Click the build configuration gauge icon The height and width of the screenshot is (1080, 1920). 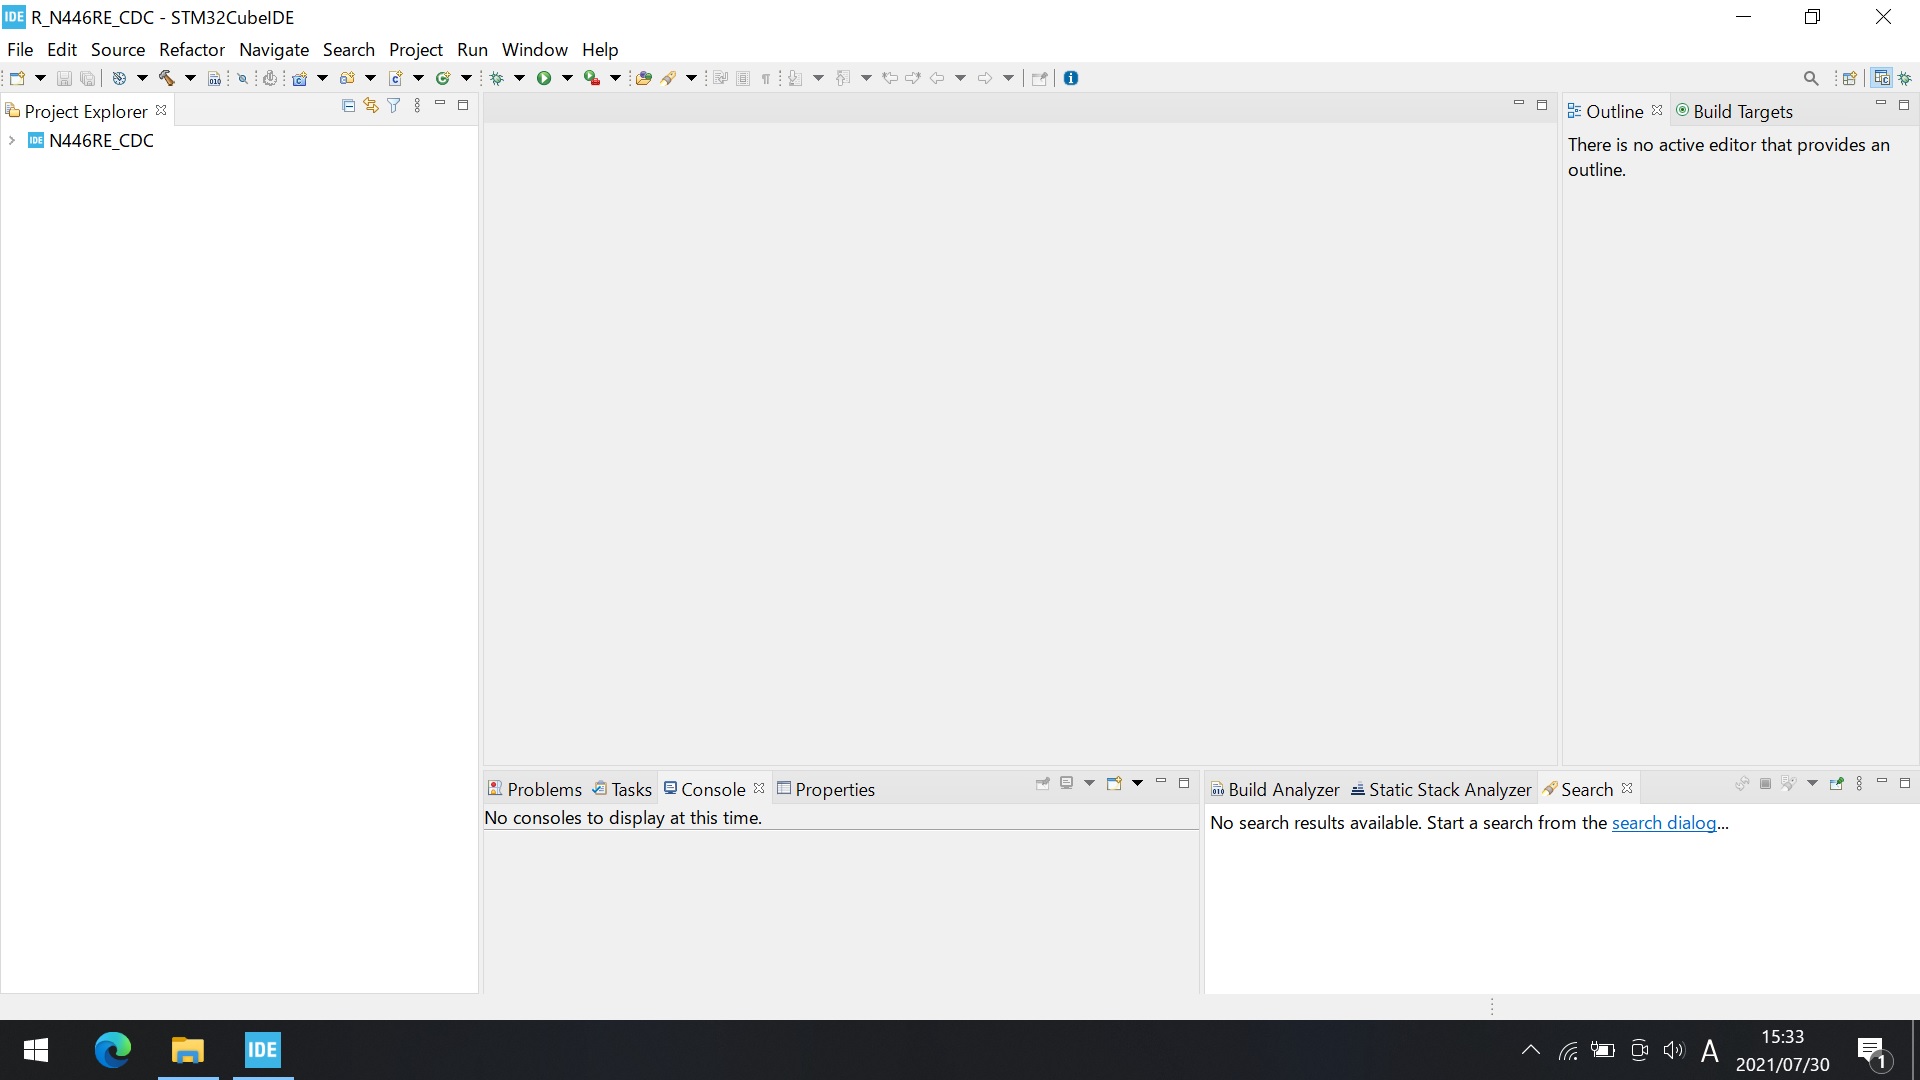[x=119, y=78]
